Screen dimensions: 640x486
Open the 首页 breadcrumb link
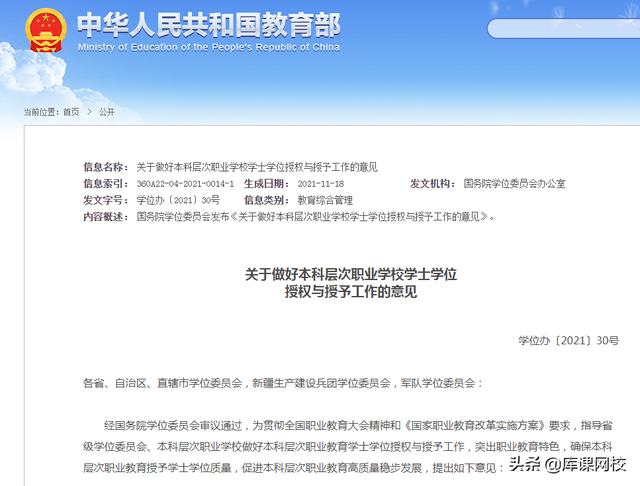point(71,112)
